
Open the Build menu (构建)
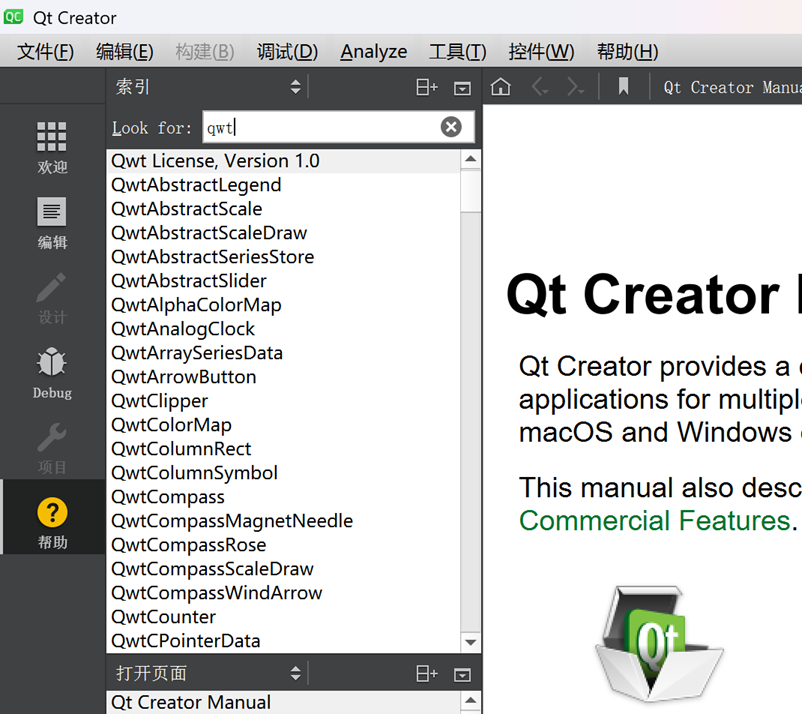[205, 52]
